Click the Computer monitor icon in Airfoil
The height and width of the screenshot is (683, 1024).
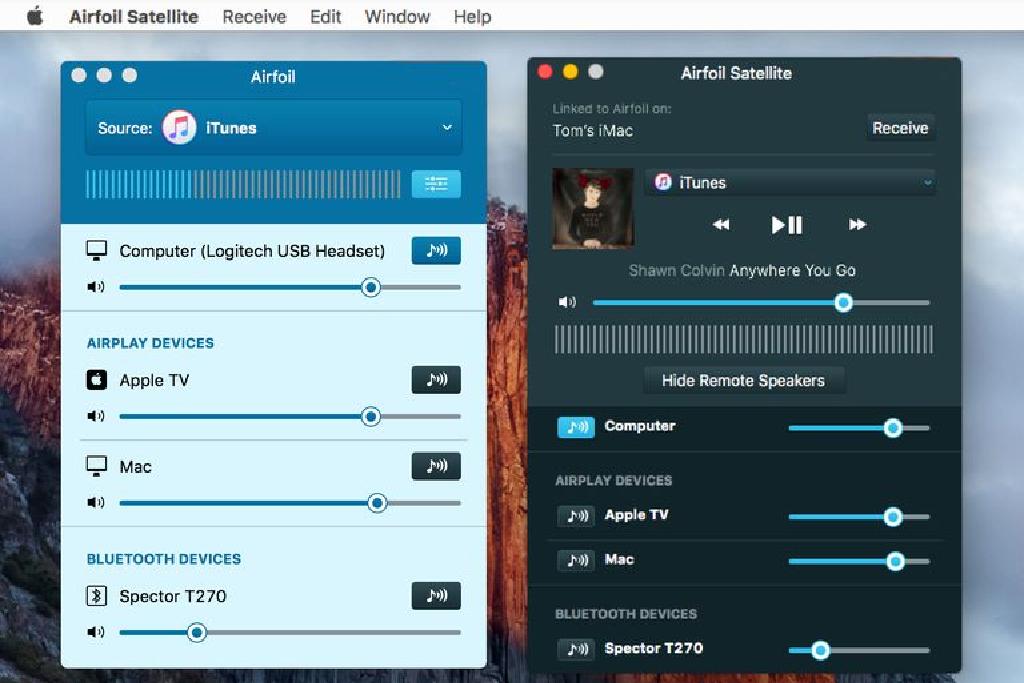[x=97, y=251]
